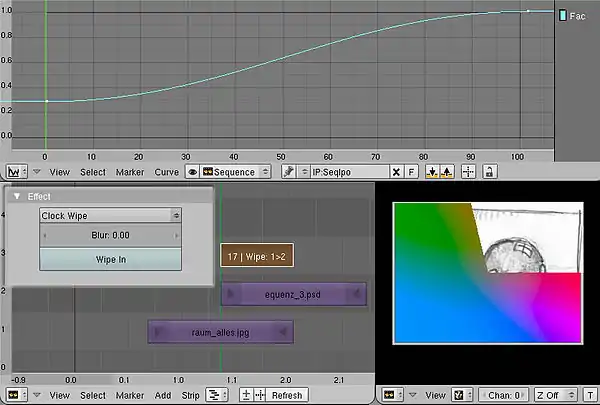This screenshot has width=600, height=405.
Task: Click the pin IPO icon
Action: tap(289, 172)
